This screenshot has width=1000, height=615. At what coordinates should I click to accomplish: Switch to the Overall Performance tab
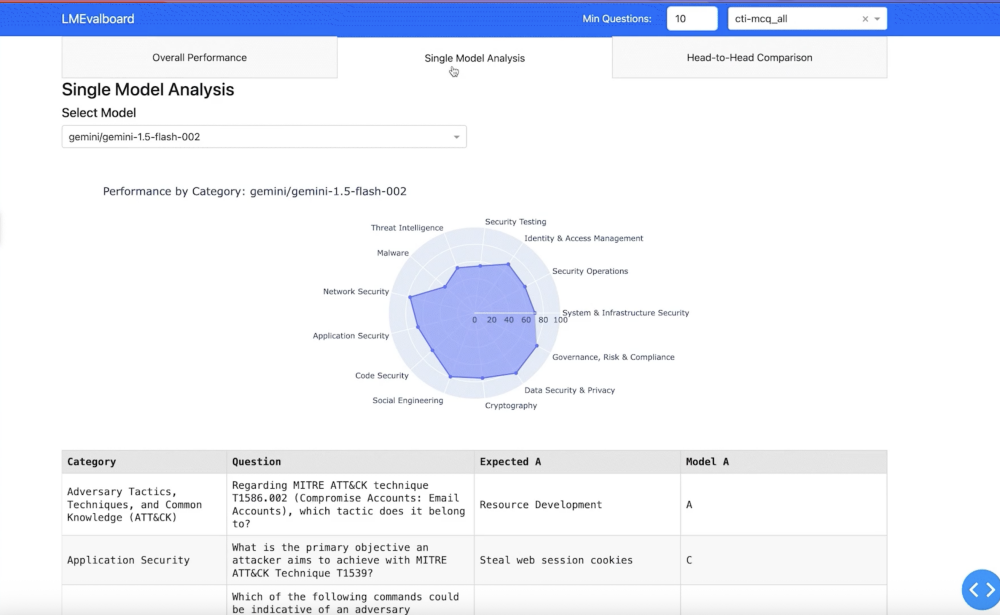click(199, 58)
